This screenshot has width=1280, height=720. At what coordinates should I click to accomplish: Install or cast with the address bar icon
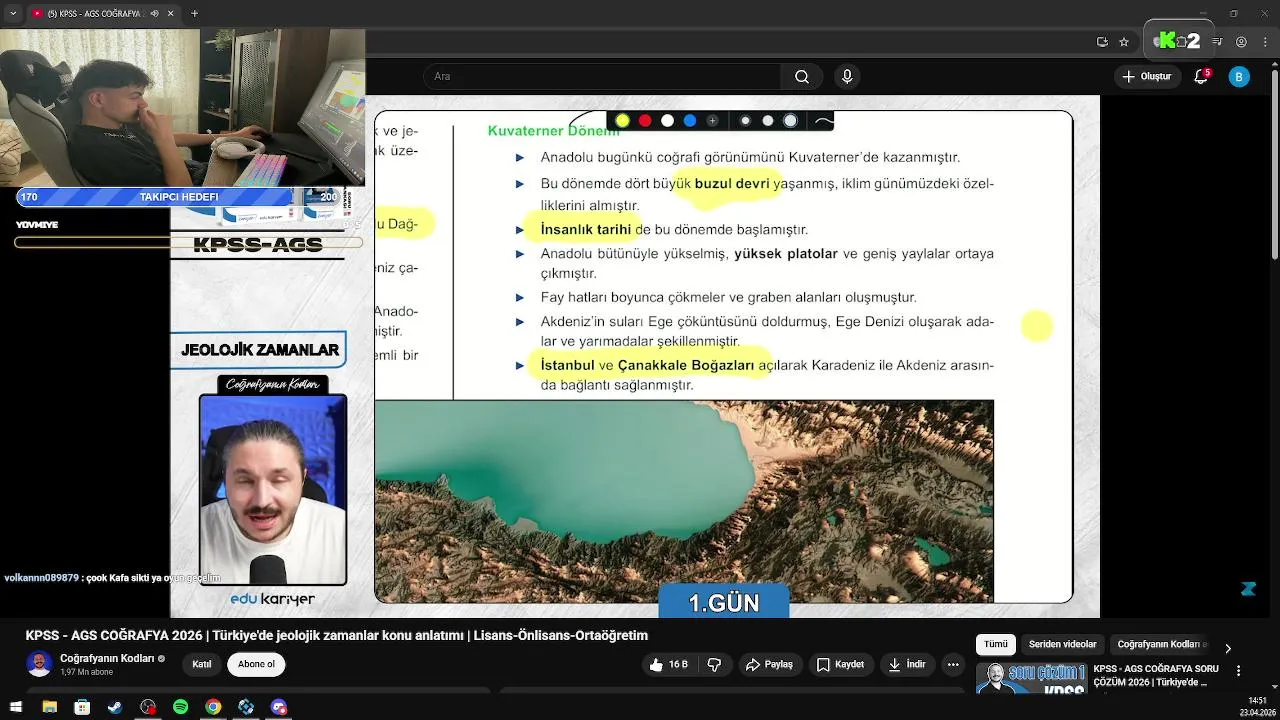pyautogui.click(x=1102, y=42)
